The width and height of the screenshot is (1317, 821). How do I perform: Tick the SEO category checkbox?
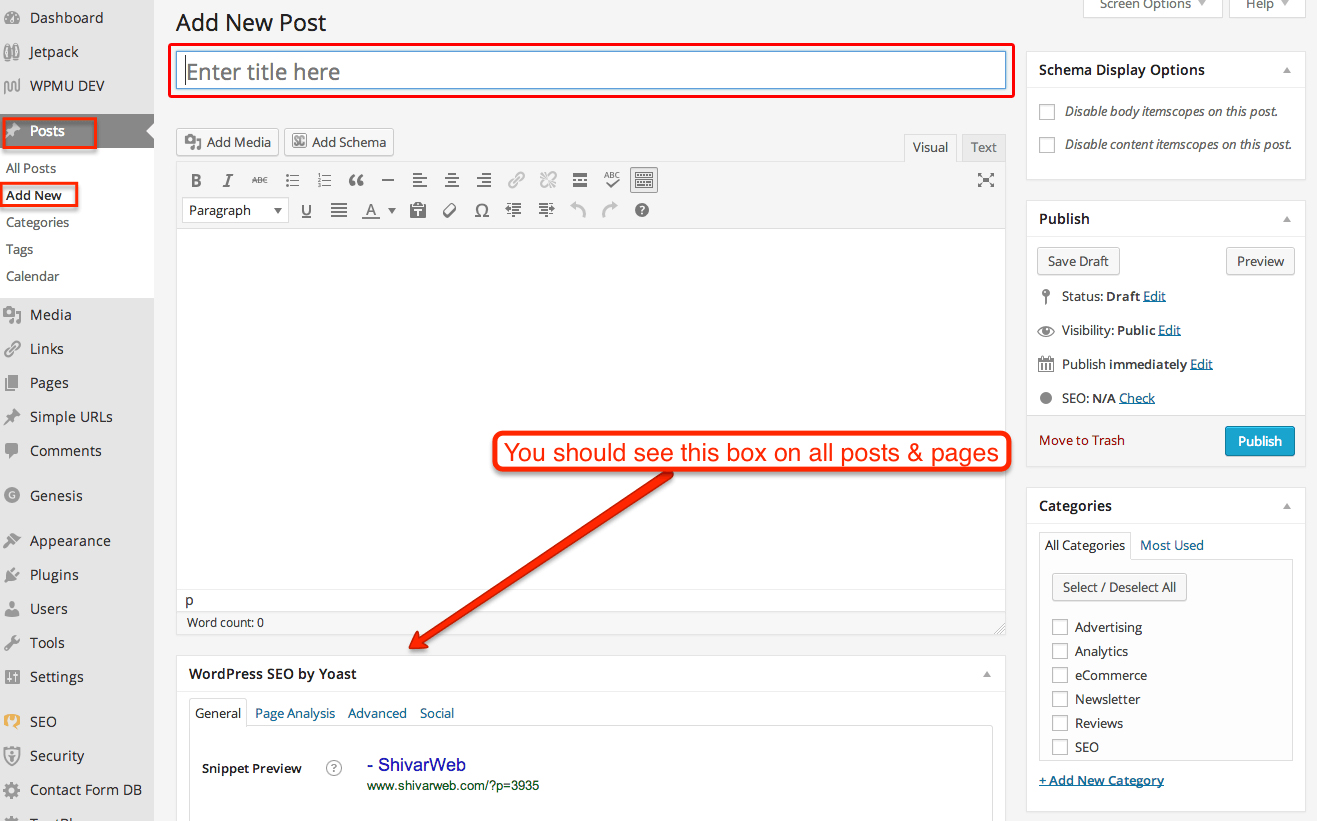coord(1060,747)
